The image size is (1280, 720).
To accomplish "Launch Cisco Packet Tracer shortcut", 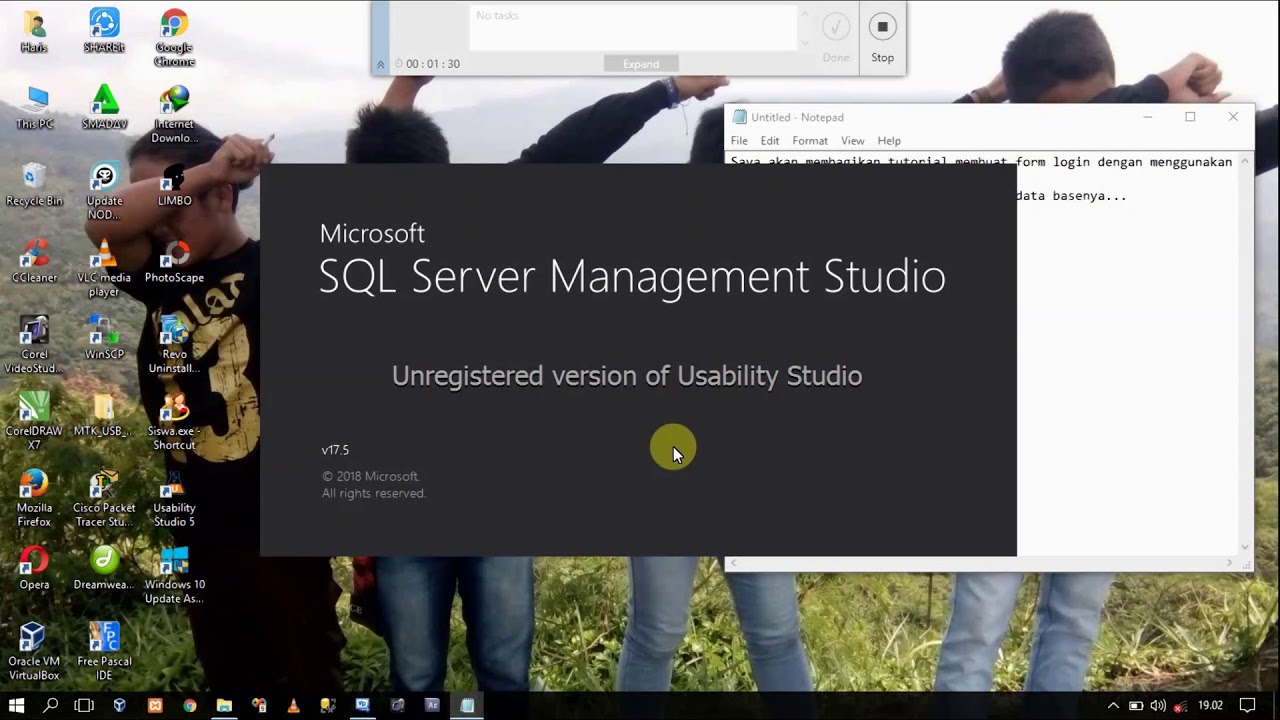I will coord(104,500).
